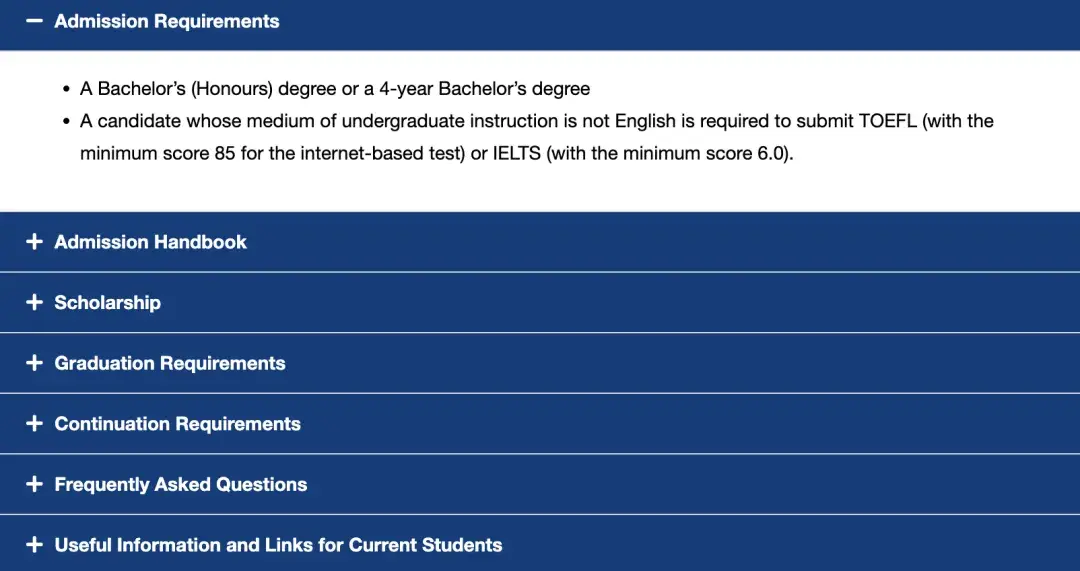
Task: Show the Continuation Requirements heading text
Action: pyautogui.click(x=177, y=424)
